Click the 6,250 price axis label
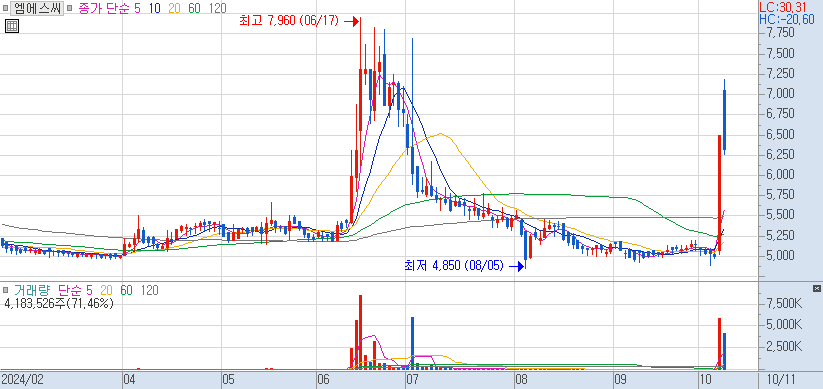 coord(780,154)
